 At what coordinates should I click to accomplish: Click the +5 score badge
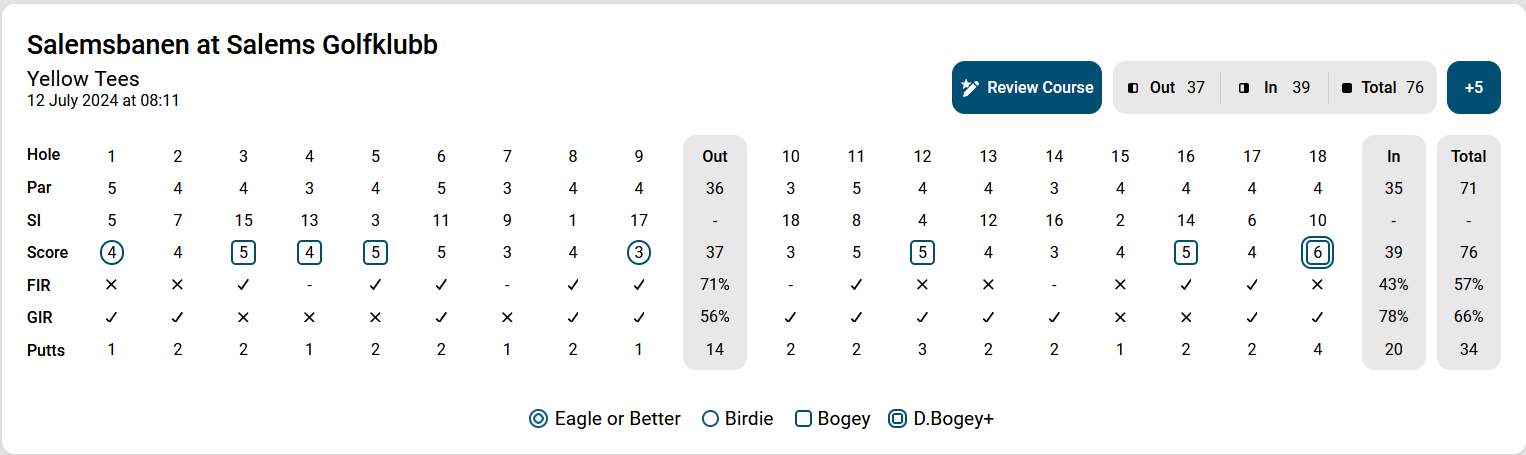[x=1473, y=88]
